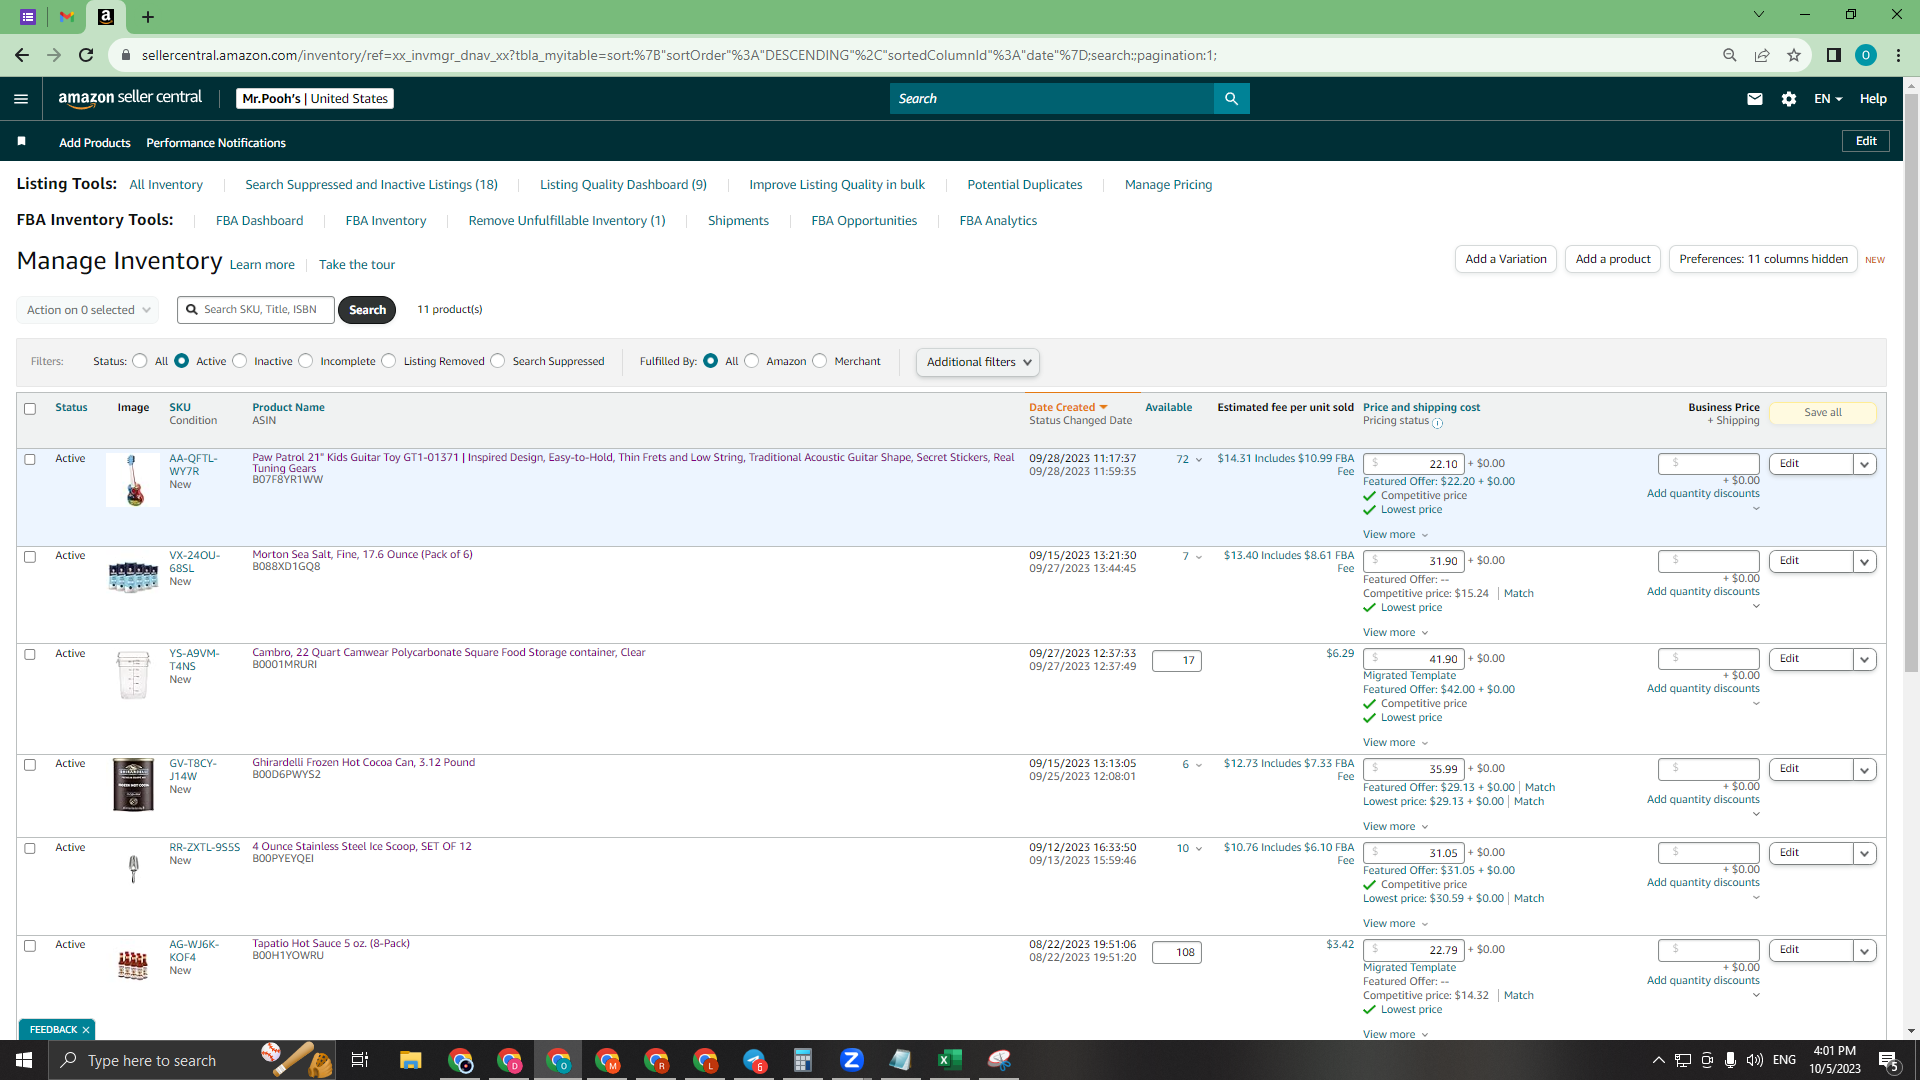Screen dimensions: 1920x1080
Task: Open the Windows Start menu
Action: (24, 1060)
